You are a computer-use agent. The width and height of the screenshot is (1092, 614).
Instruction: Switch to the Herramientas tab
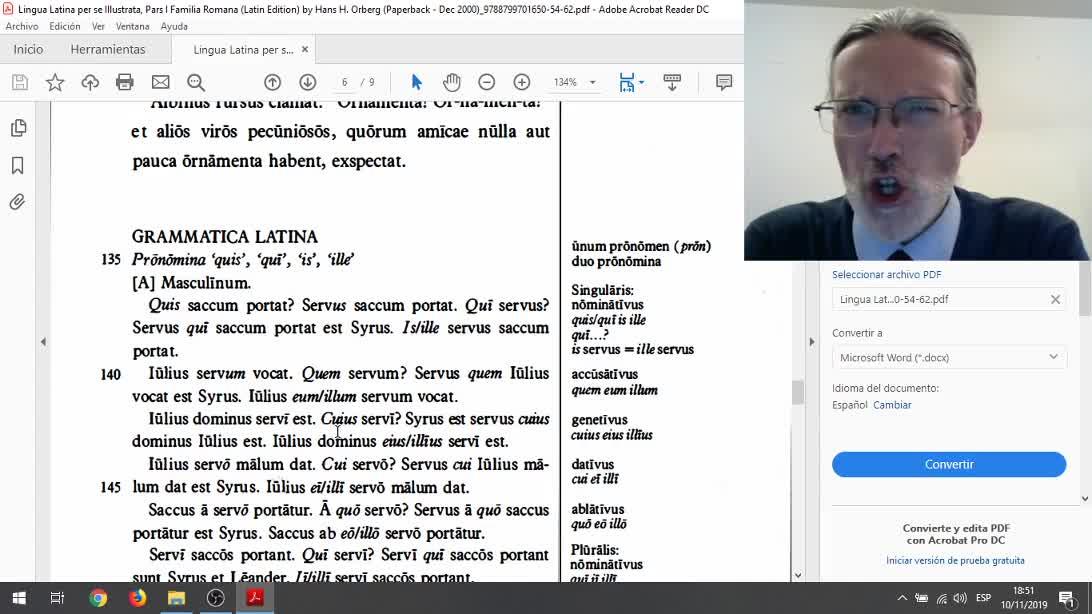(108, 49)
